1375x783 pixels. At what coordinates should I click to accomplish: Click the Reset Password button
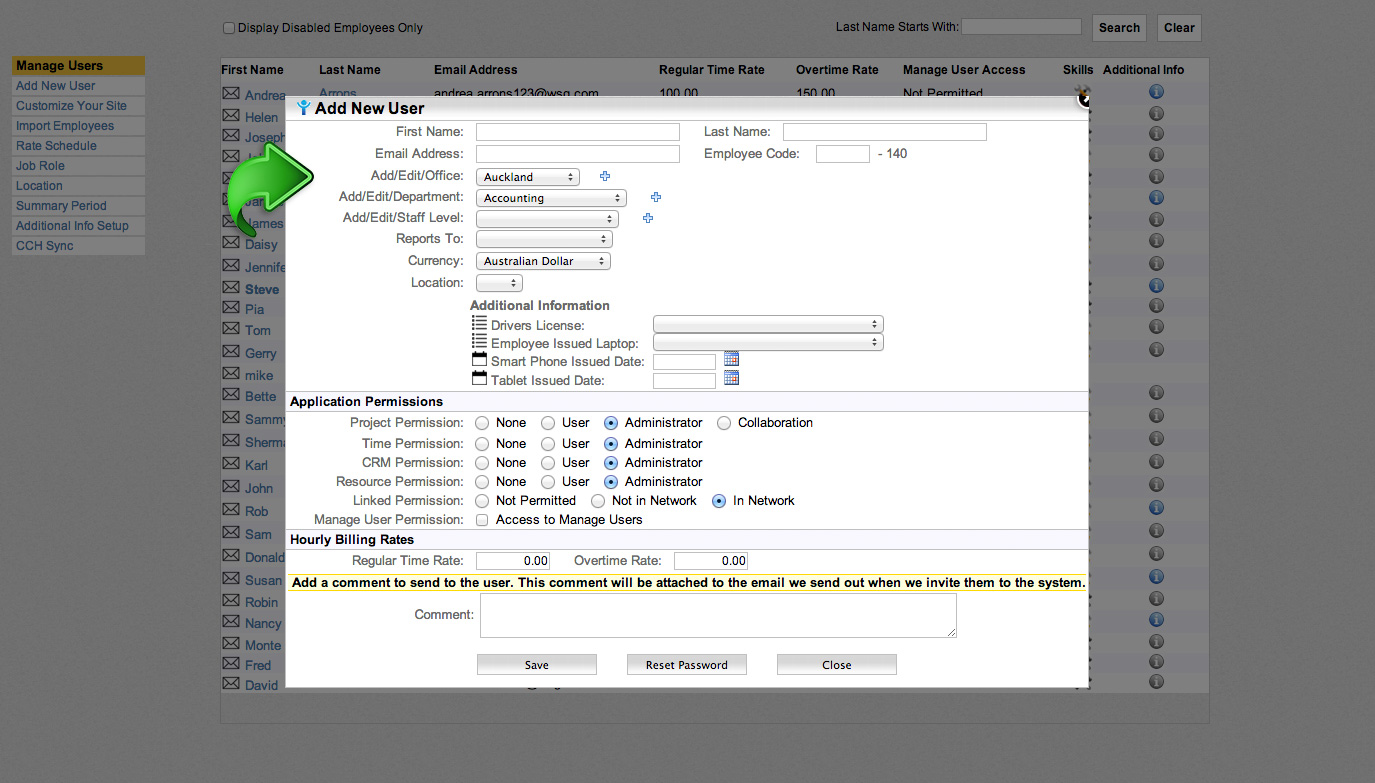(686, 665)
